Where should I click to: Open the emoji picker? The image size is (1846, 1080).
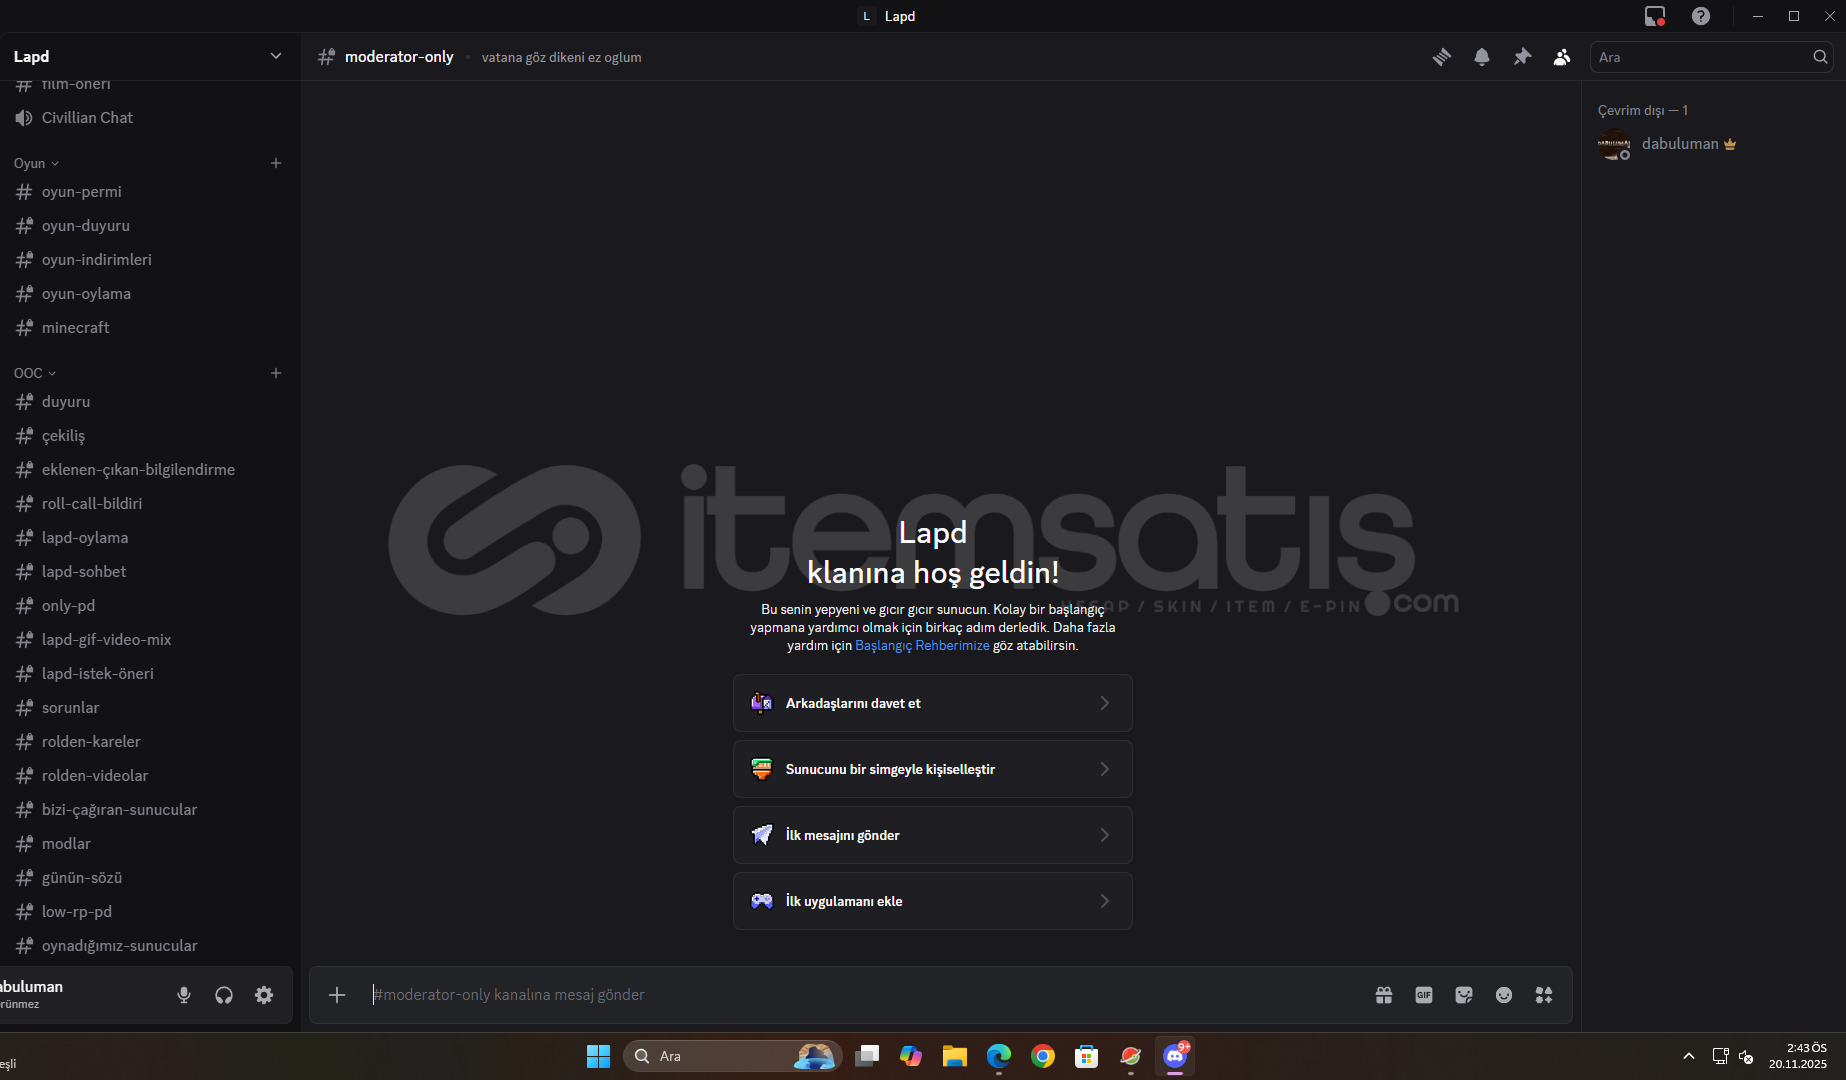[x=1504, y=995]
